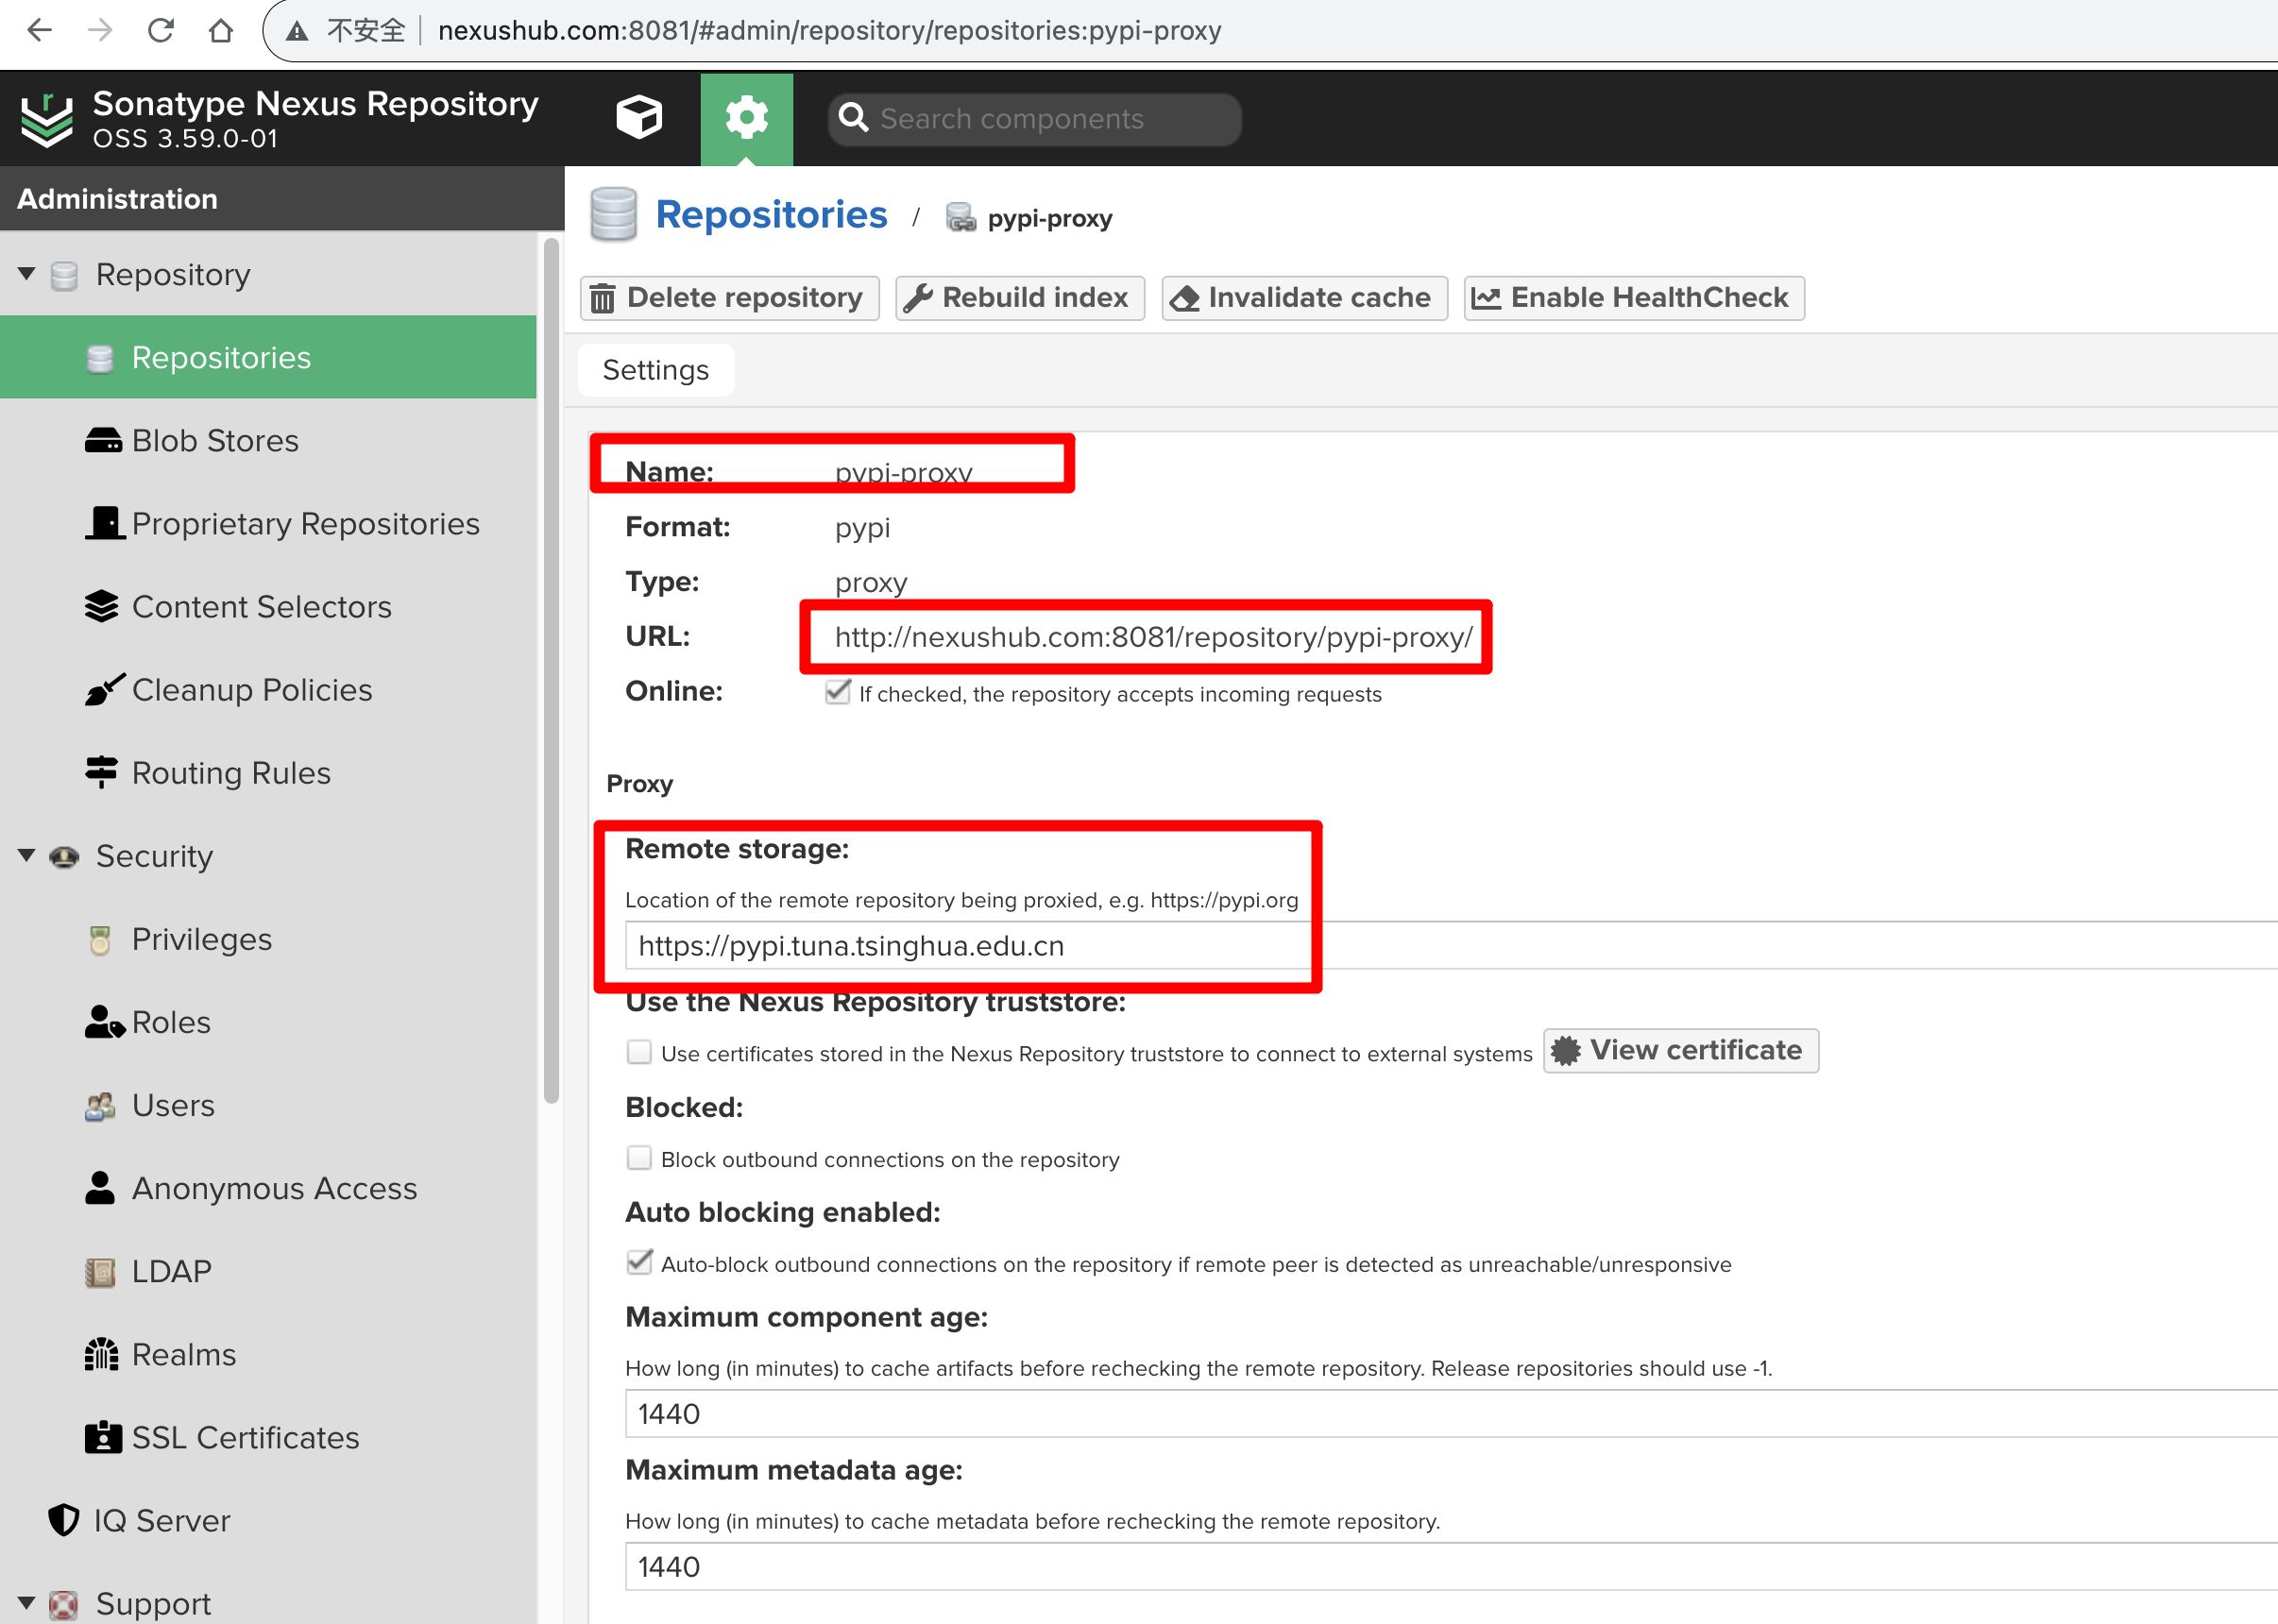Viewport: 2278px width, 1624px height.
Task: Click the browser forward arrow
Action: coord(100,30)
